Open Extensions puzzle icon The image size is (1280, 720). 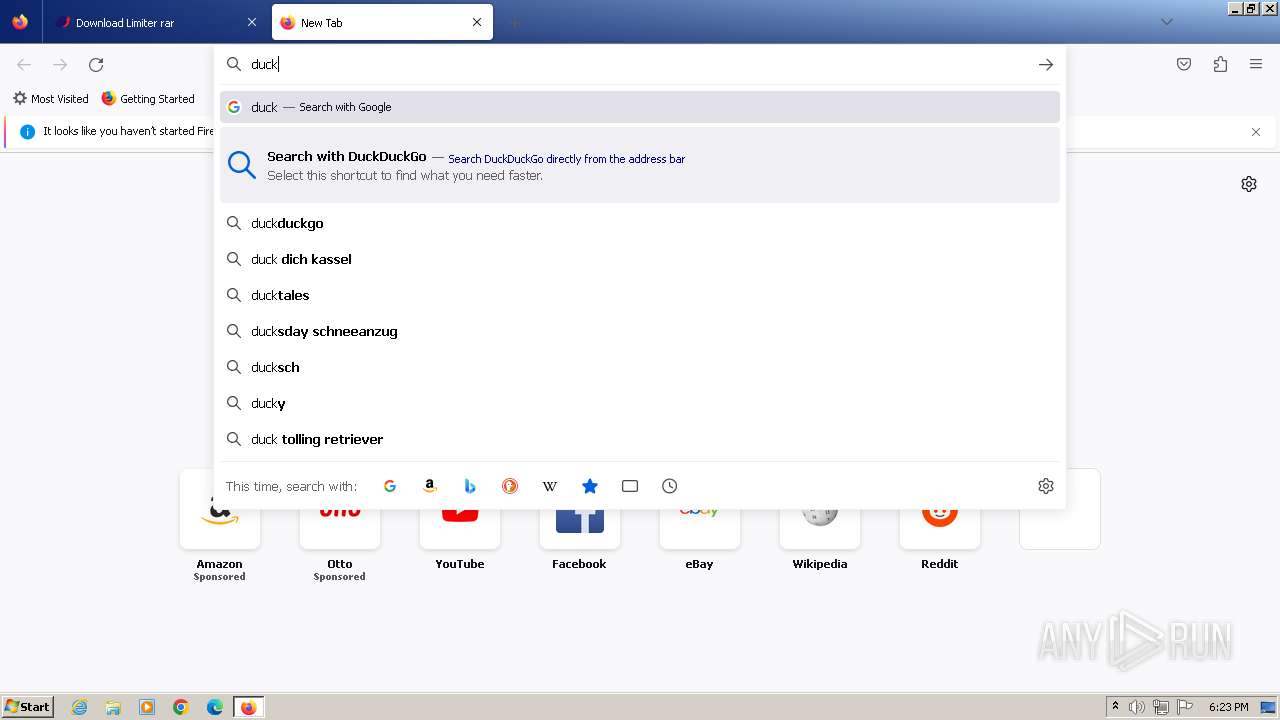(1220, 64)
